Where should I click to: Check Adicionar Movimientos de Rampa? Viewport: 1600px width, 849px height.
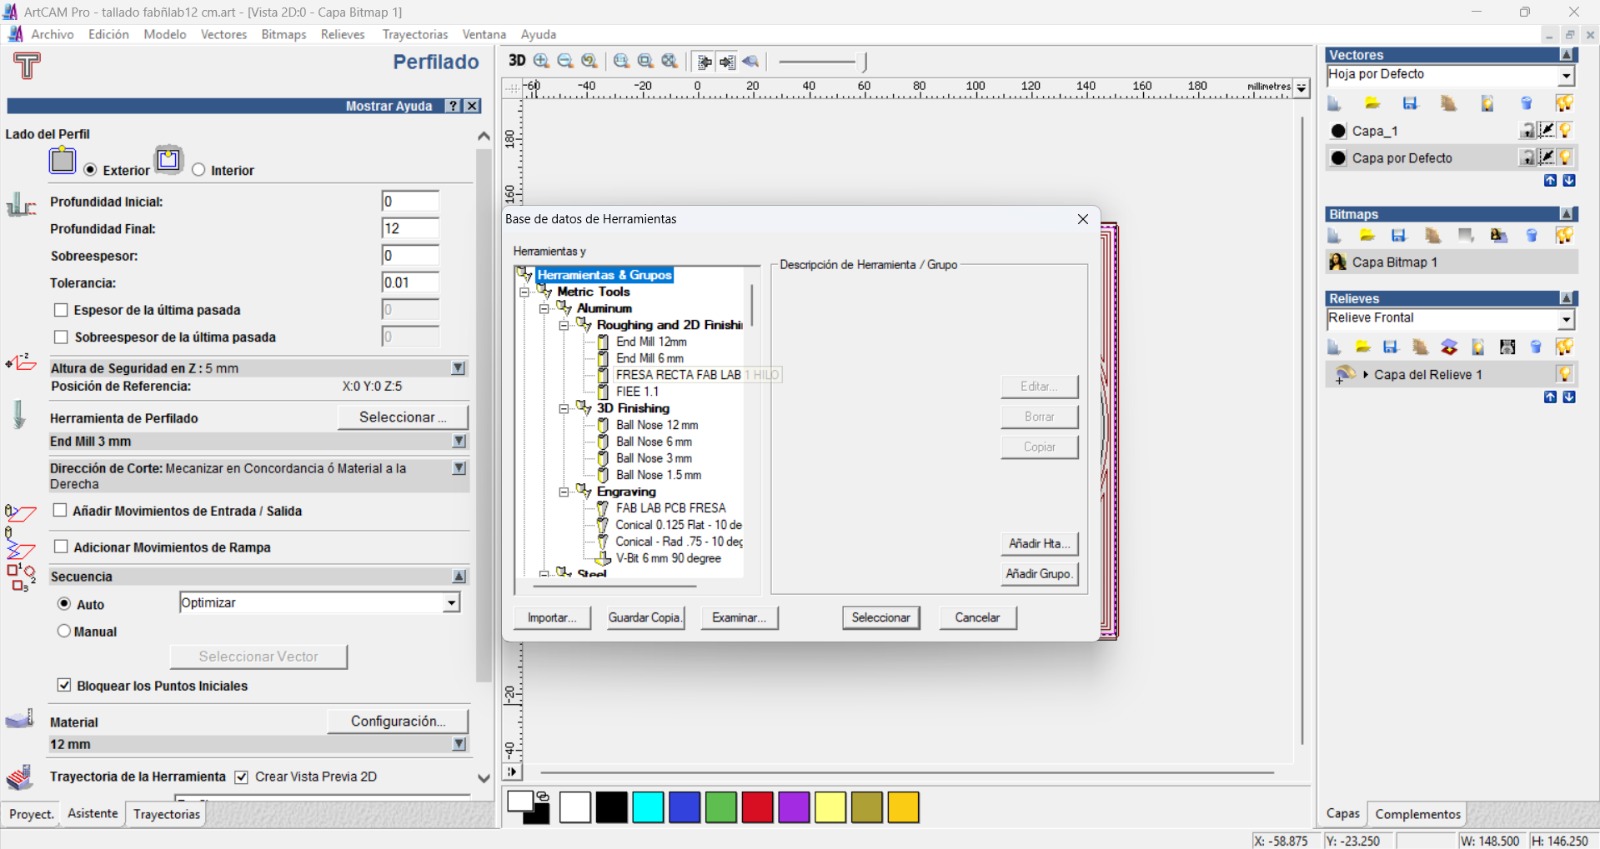point(61,547)
